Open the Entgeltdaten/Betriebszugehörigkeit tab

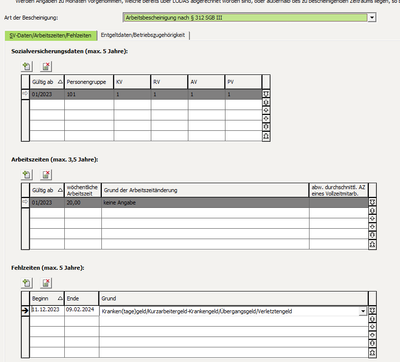pos(143,35)
